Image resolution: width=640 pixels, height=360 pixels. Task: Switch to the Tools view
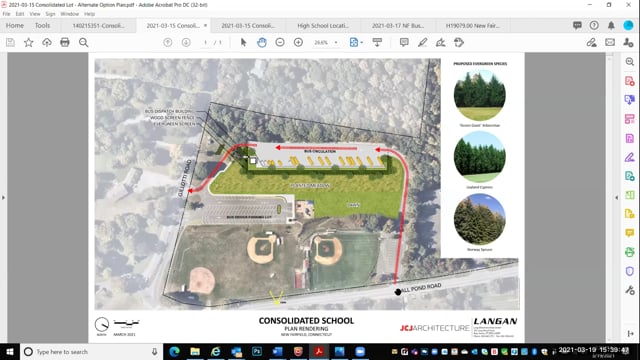click(x=42, y=26)
